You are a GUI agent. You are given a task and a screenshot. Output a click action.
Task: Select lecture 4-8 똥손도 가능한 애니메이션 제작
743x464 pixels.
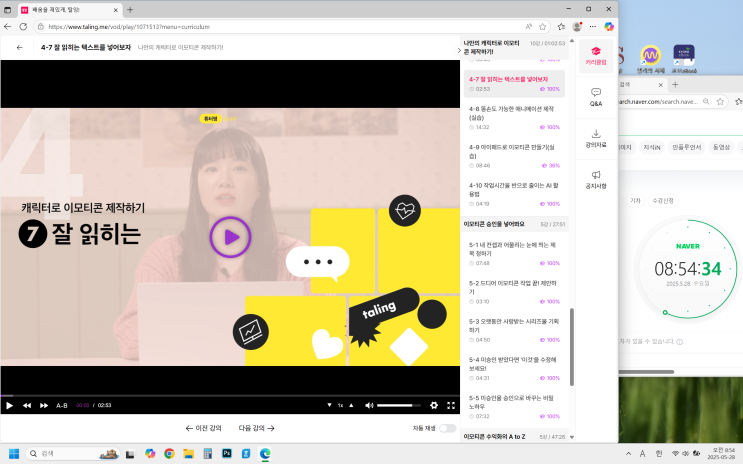[x=514, y=118]
